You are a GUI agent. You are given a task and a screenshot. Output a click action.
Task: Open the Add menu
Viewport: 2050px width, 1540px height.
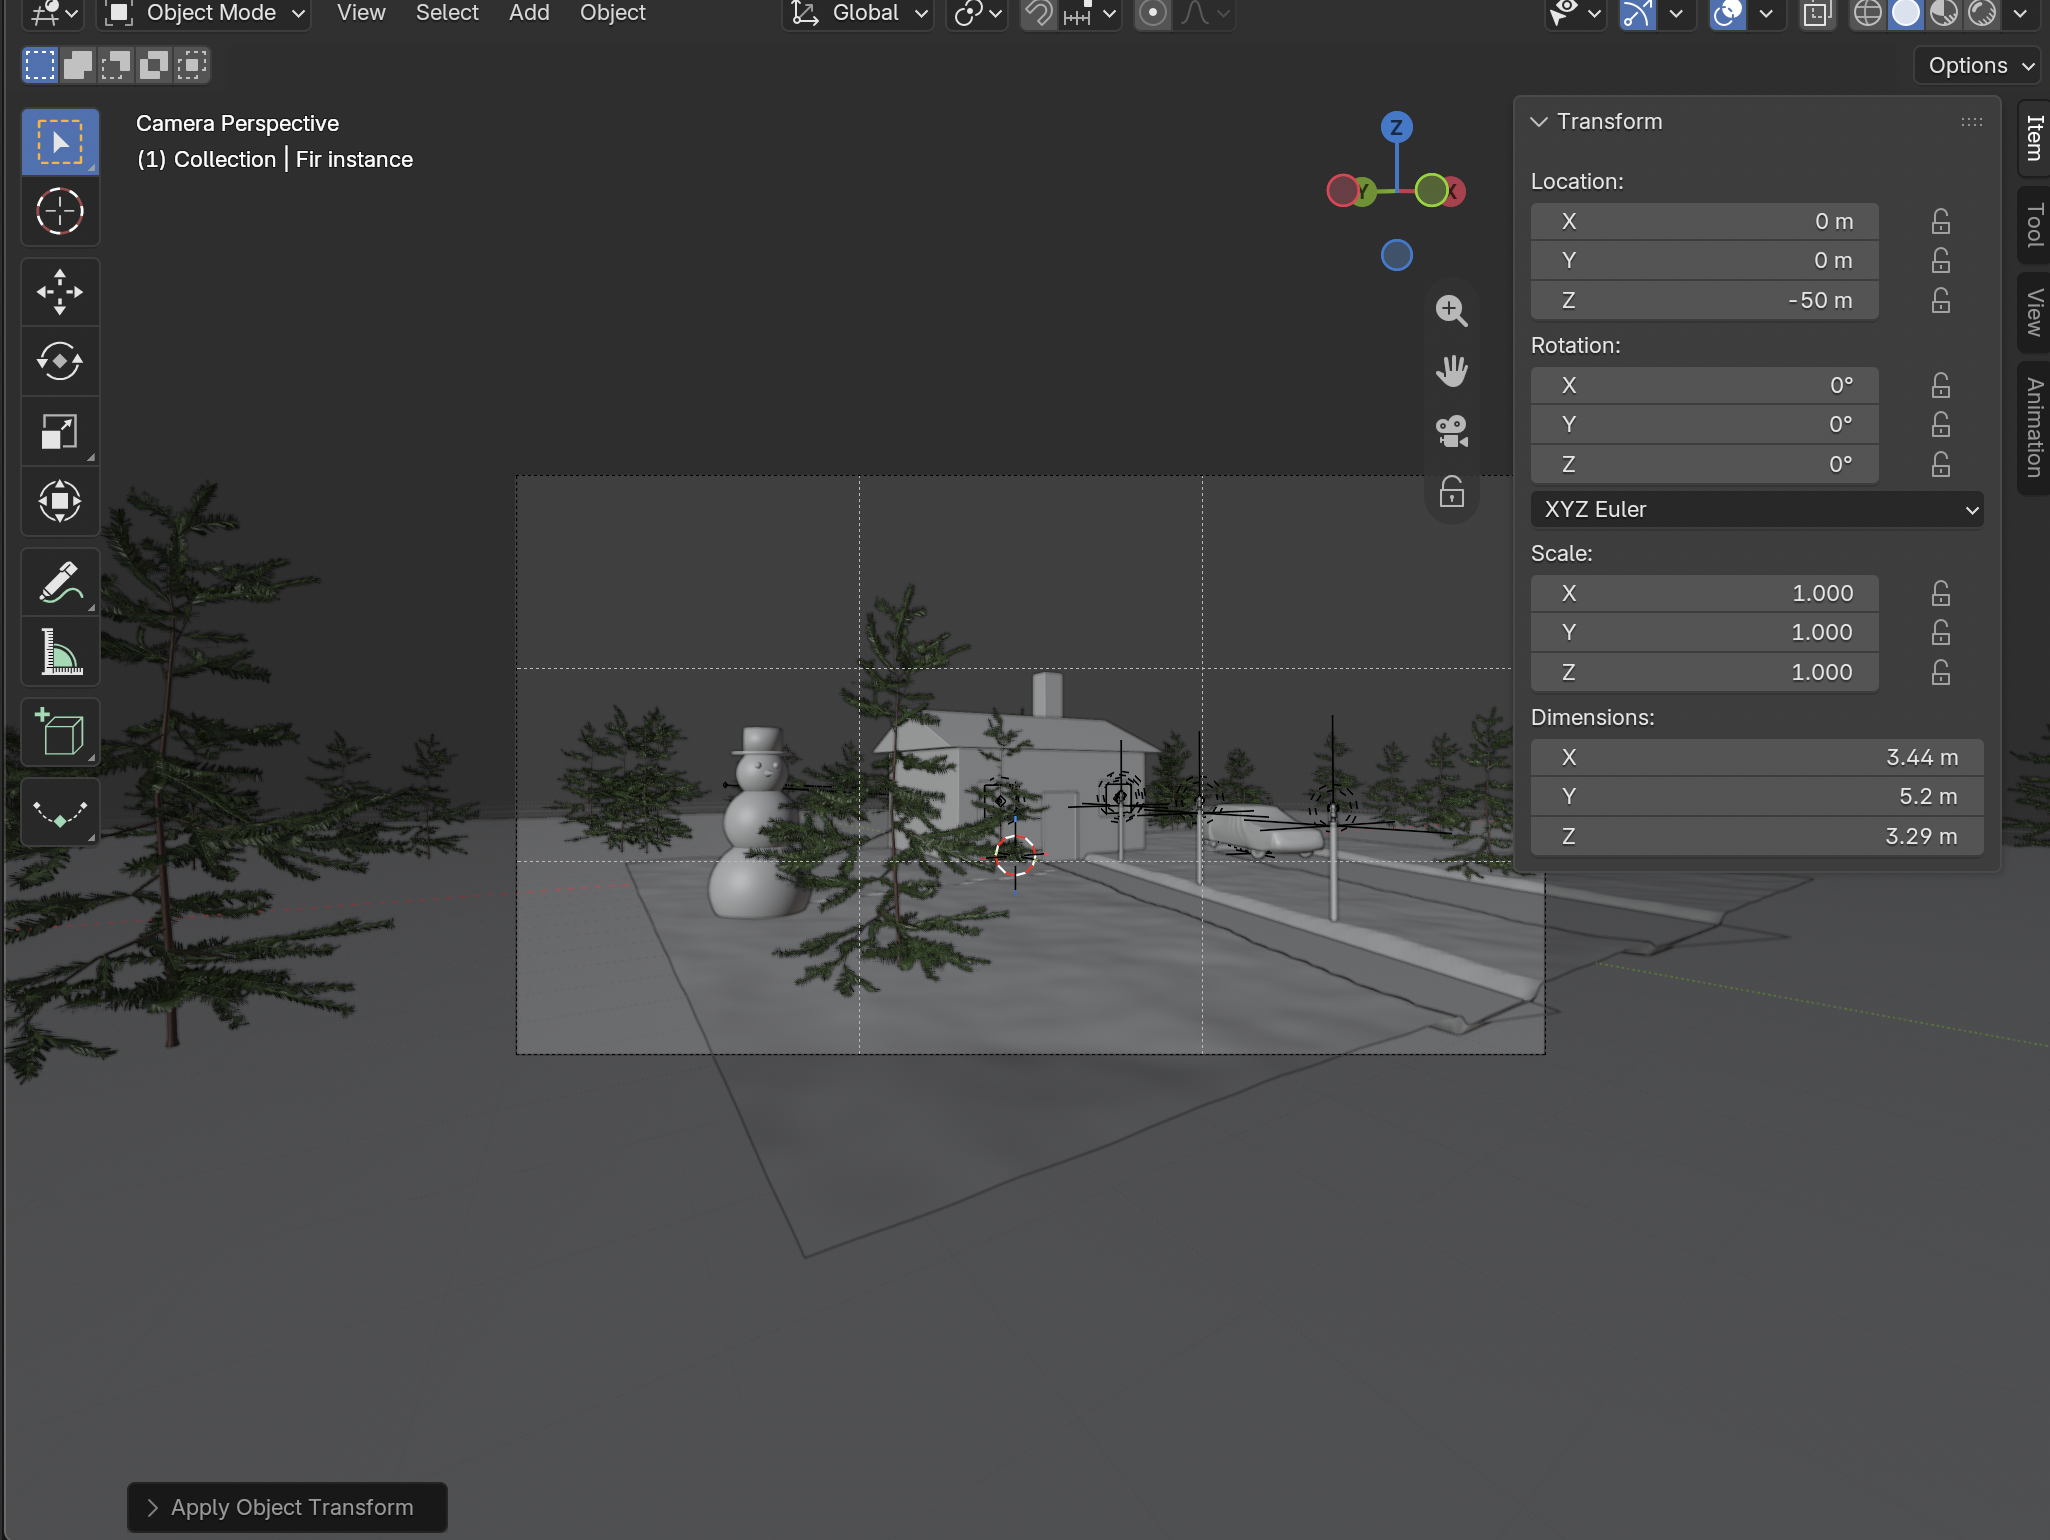point(529,13)
